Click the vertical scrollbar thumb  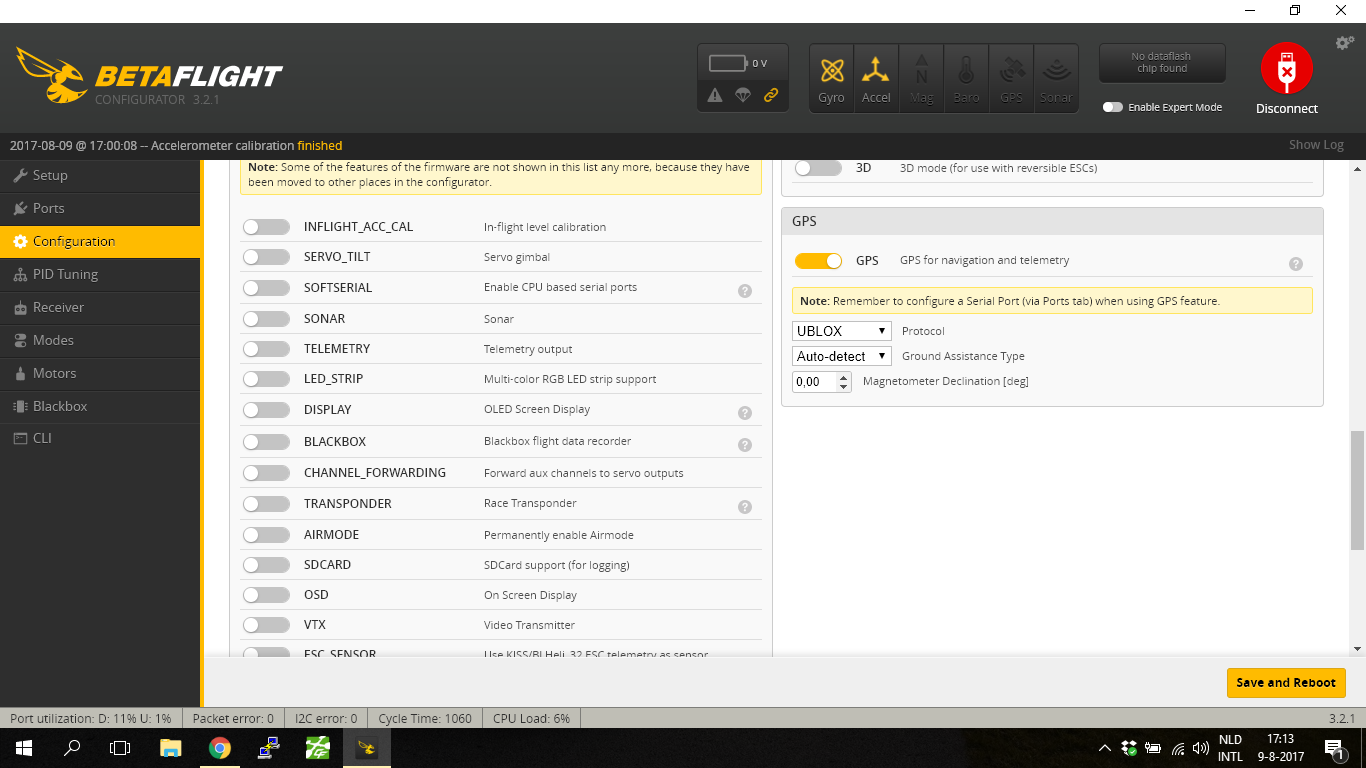point(1357,490)
